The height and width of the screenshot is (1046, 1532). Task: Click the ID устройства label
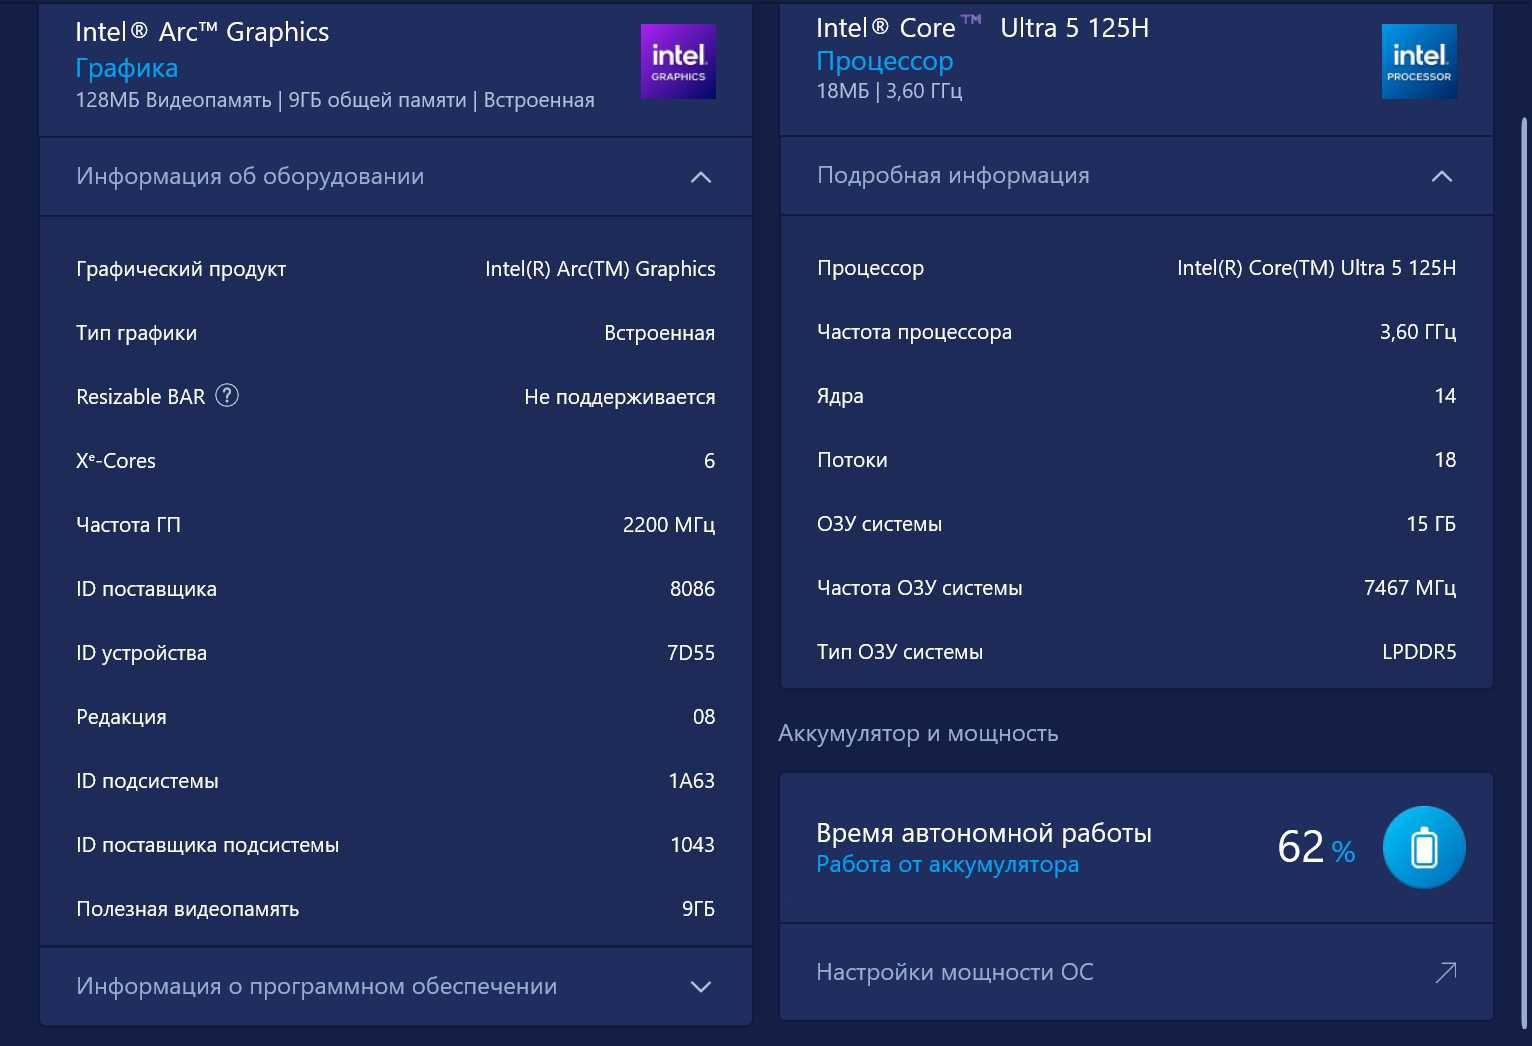[141, 653]
